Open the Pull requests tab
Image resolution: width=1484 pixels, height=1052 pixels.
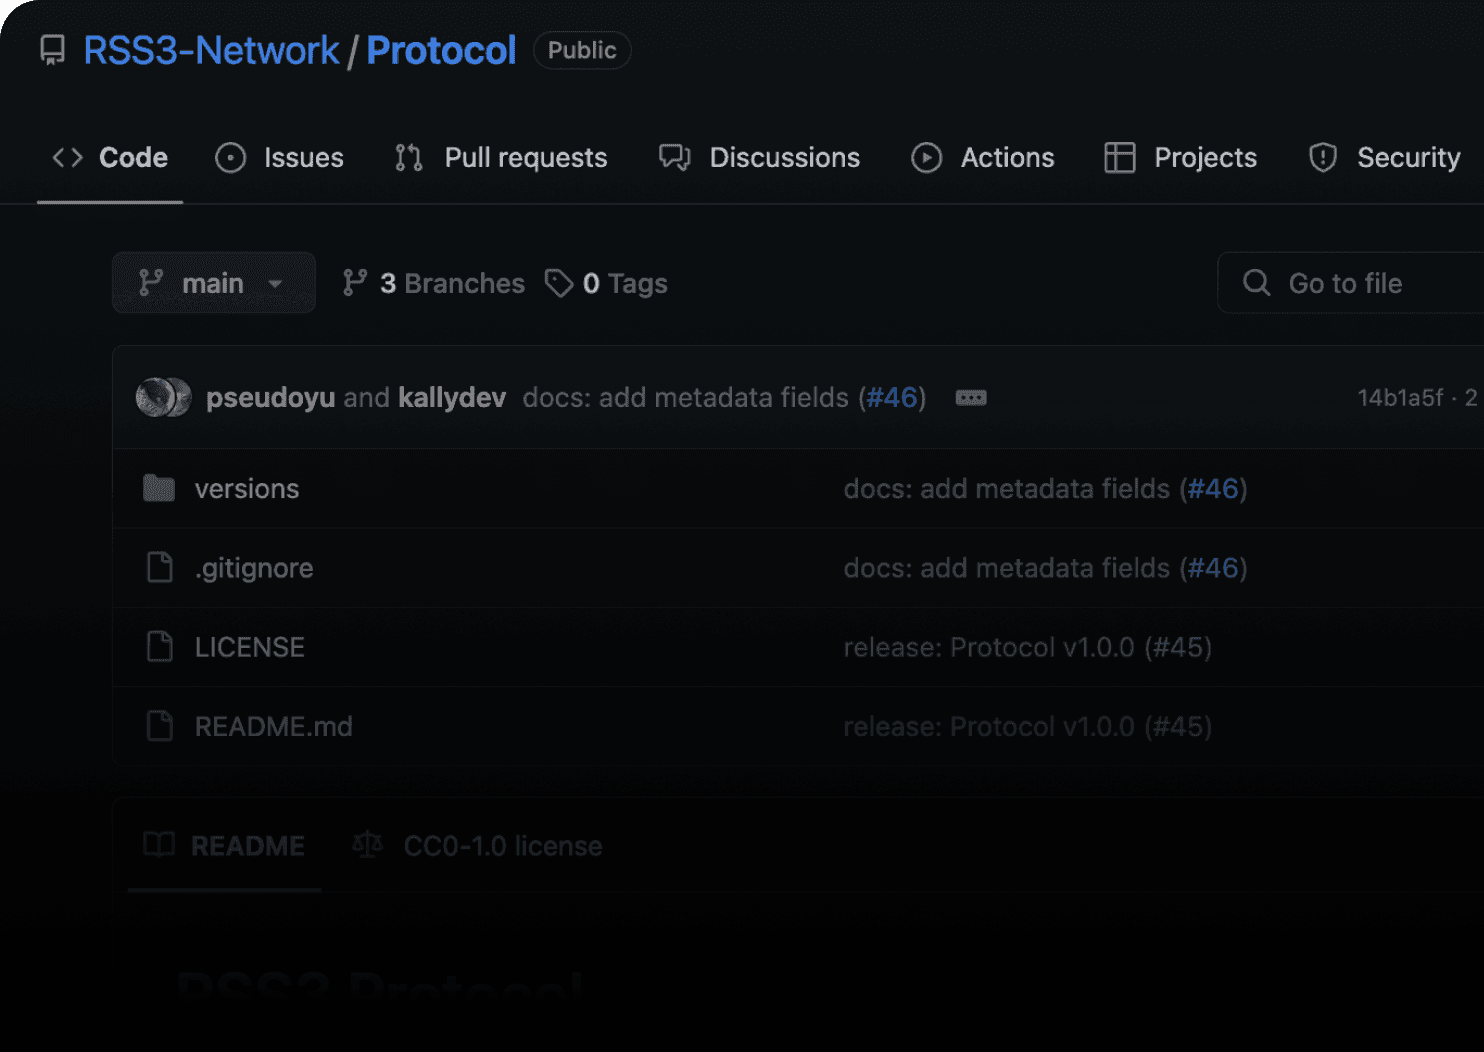501,157
